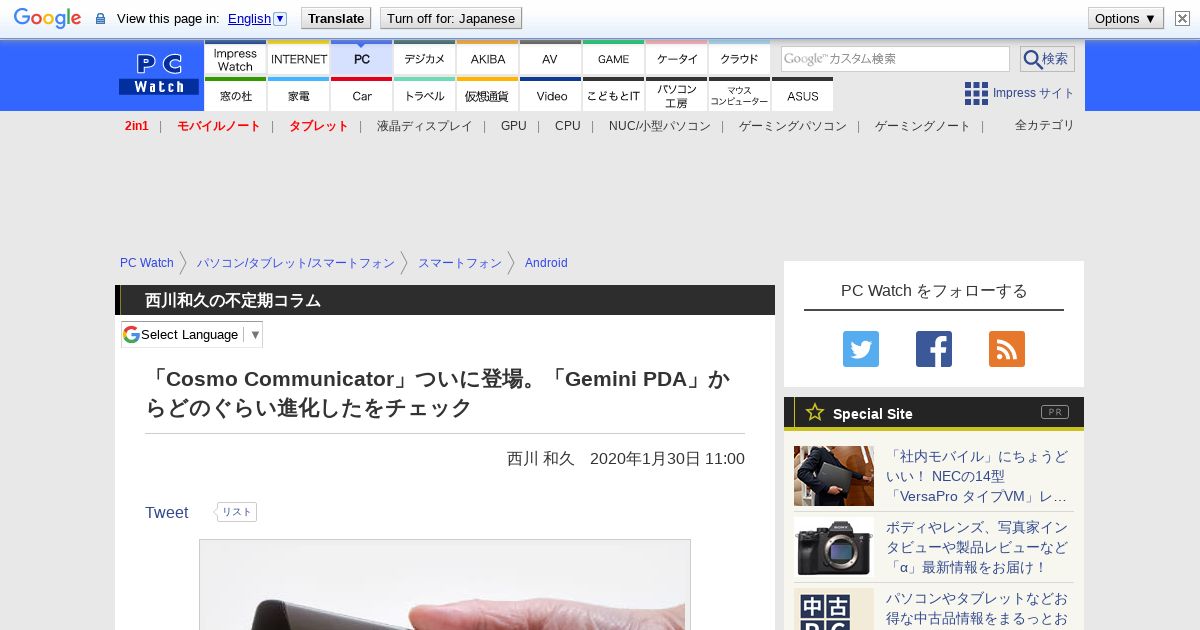Click the Impress site grid icon
This screenshot has height=630, width=1200.
coord(976,93)
